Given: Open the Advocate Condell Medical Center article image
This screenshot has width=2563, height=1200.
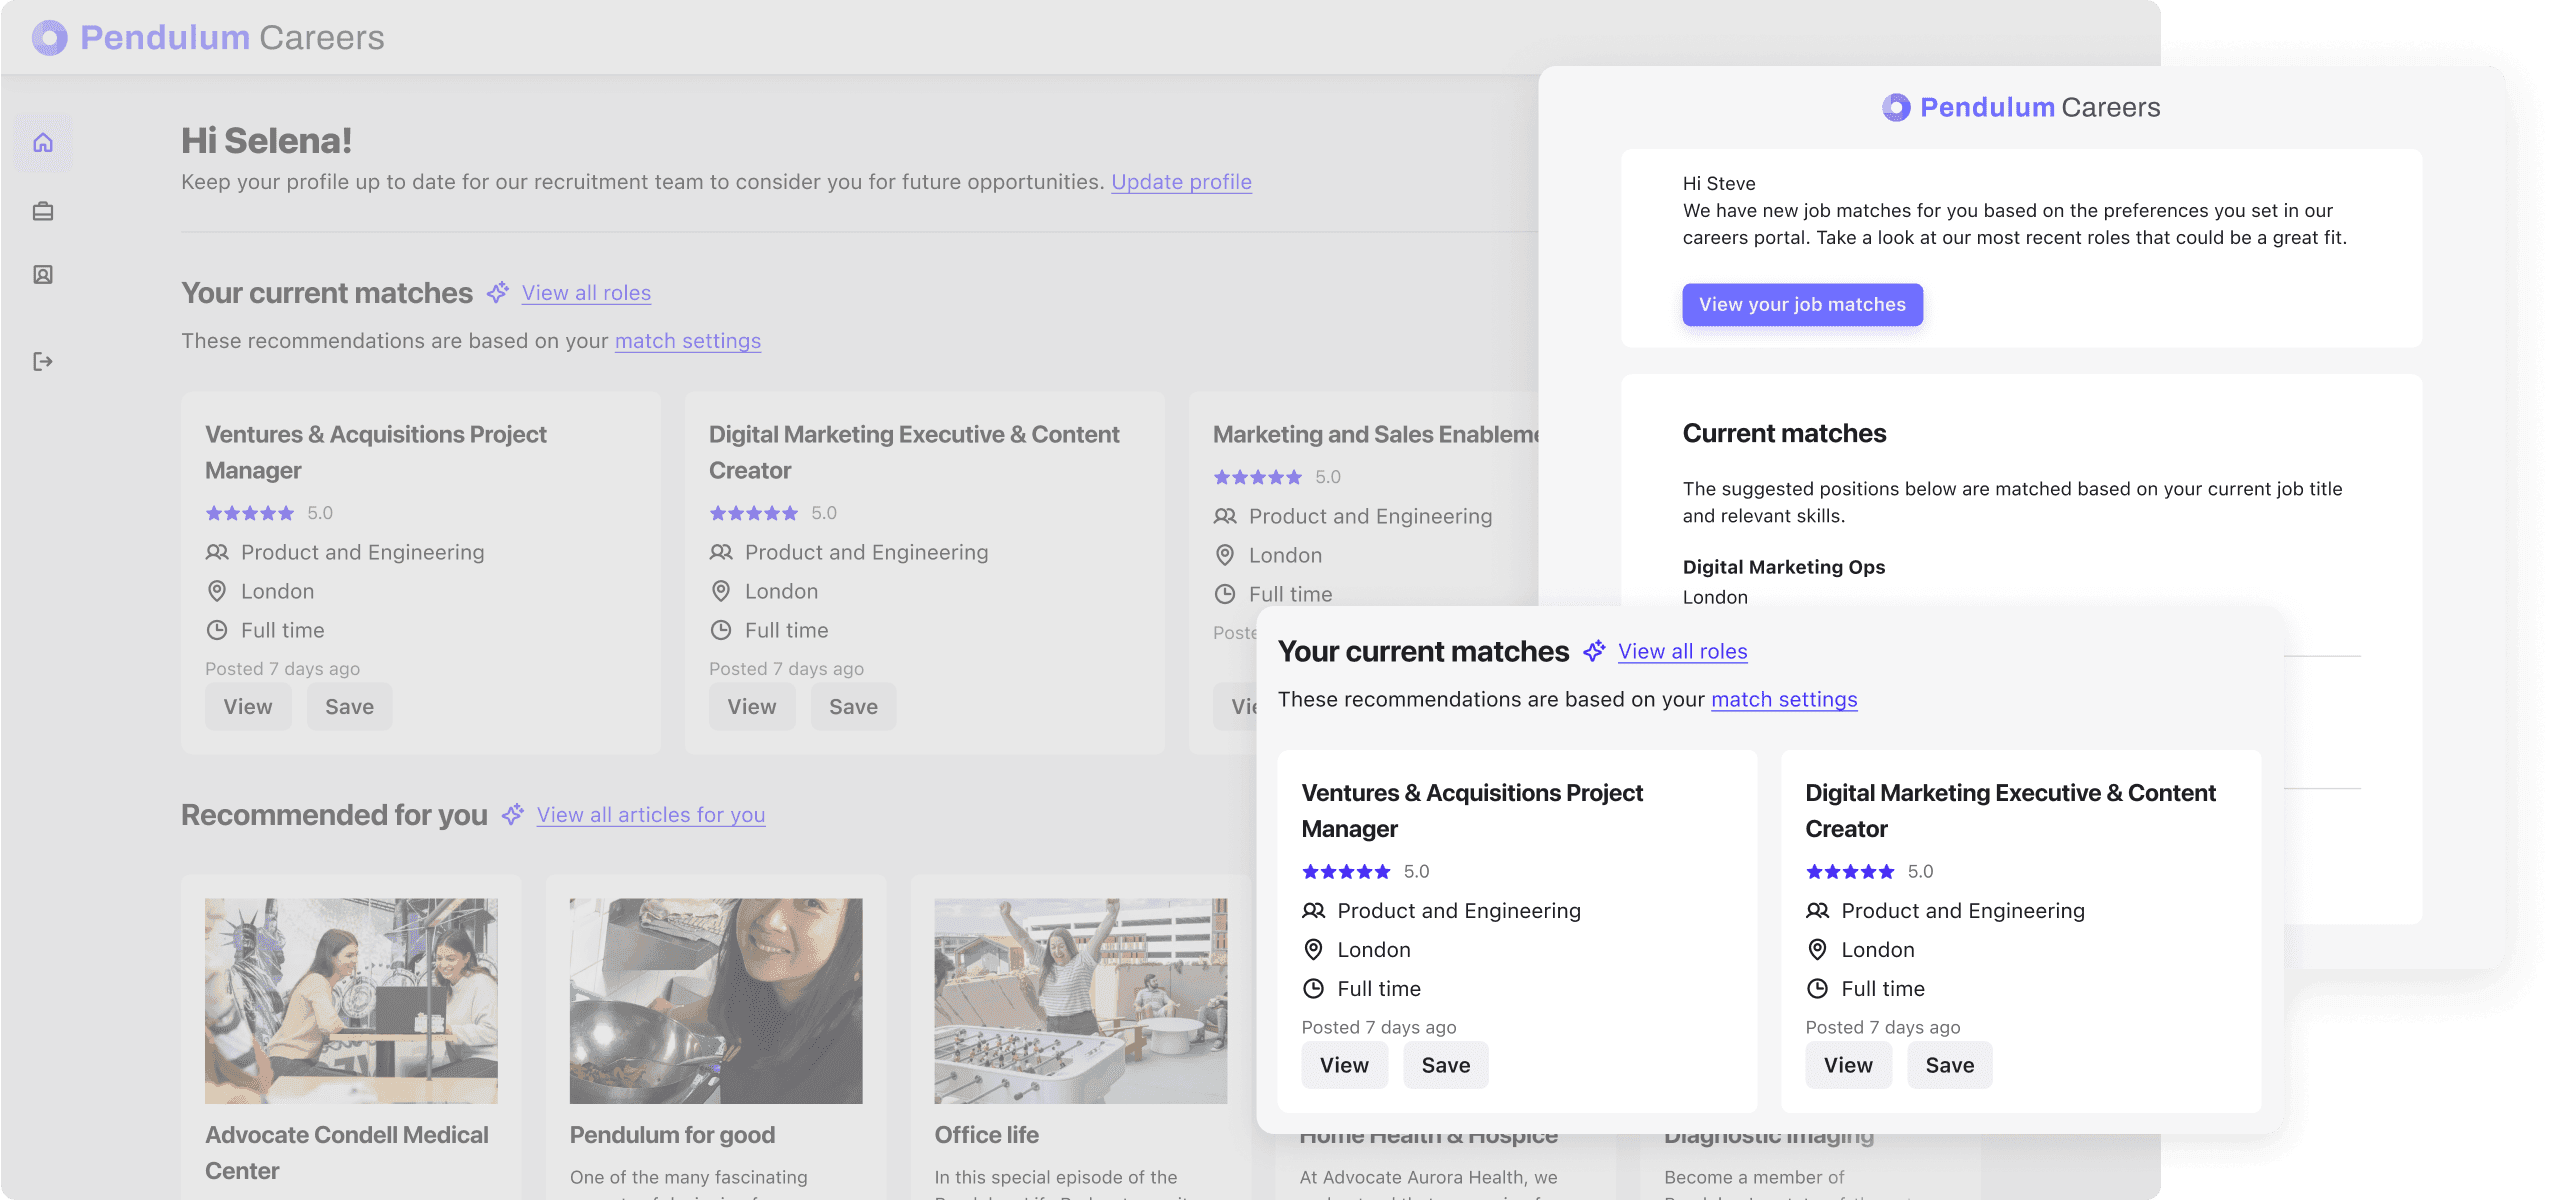Looking at the screenshot, I should pos(351,1001).
